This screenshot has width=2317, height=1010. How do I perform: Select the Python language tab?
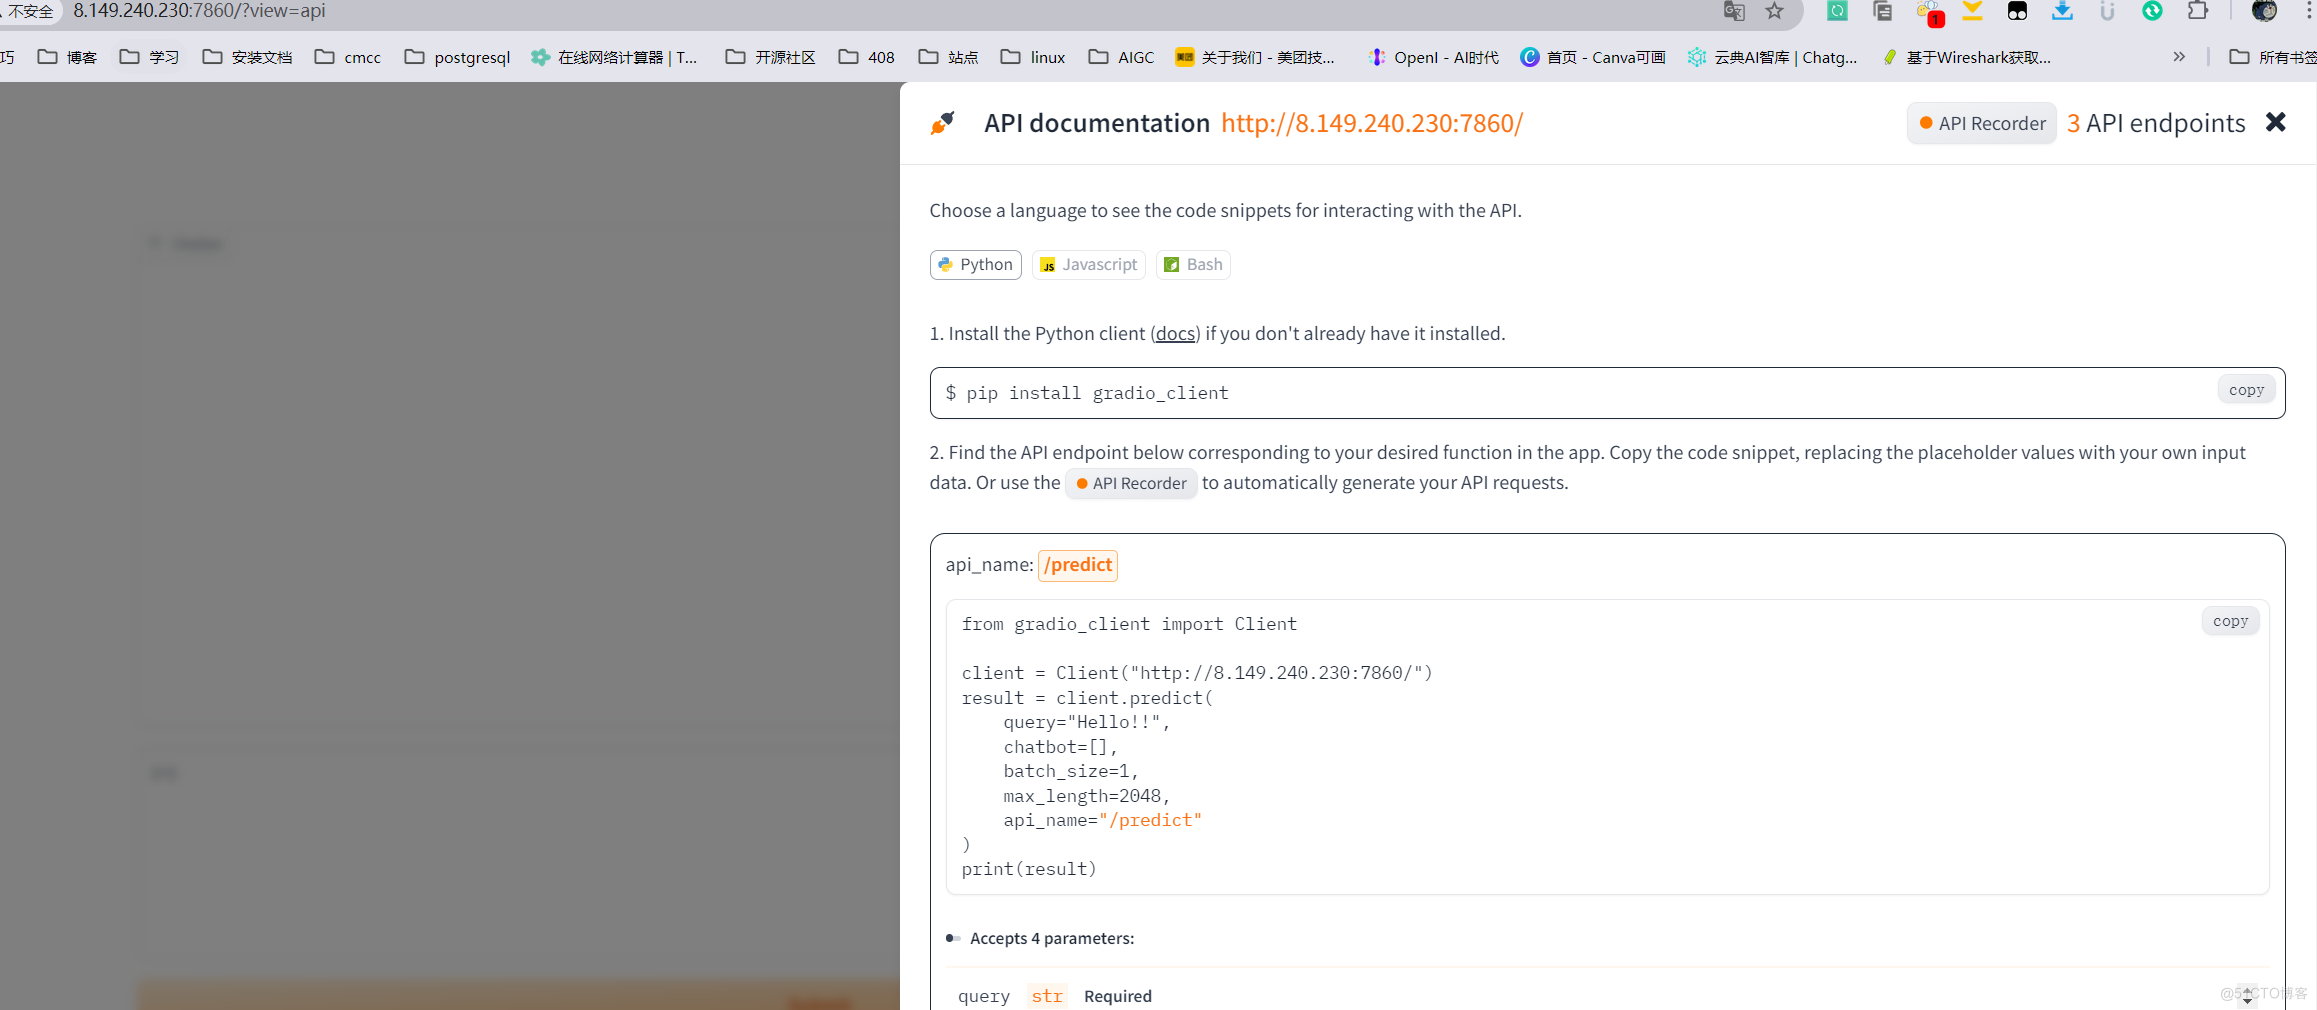(x=976, y=264)
